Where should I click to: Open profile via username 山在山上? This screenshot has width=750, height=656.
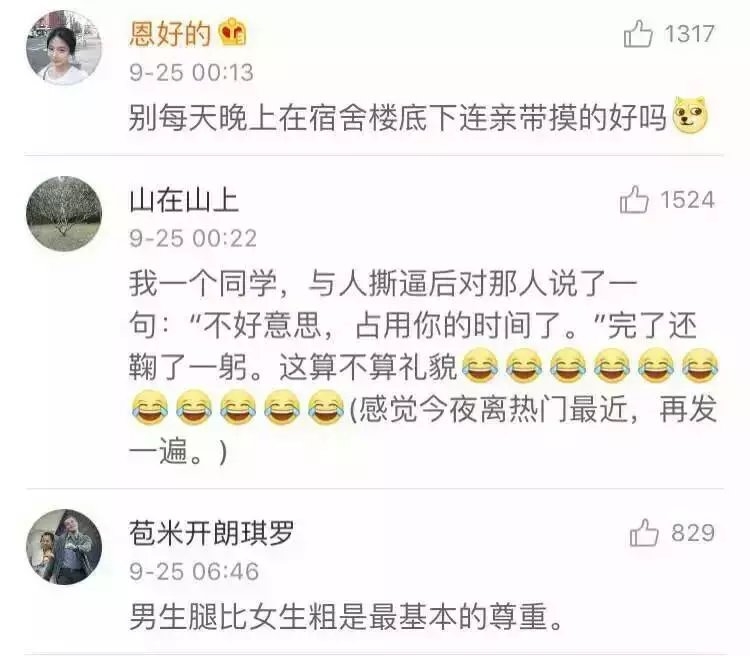pyautogui.click(x=184, y=200)
